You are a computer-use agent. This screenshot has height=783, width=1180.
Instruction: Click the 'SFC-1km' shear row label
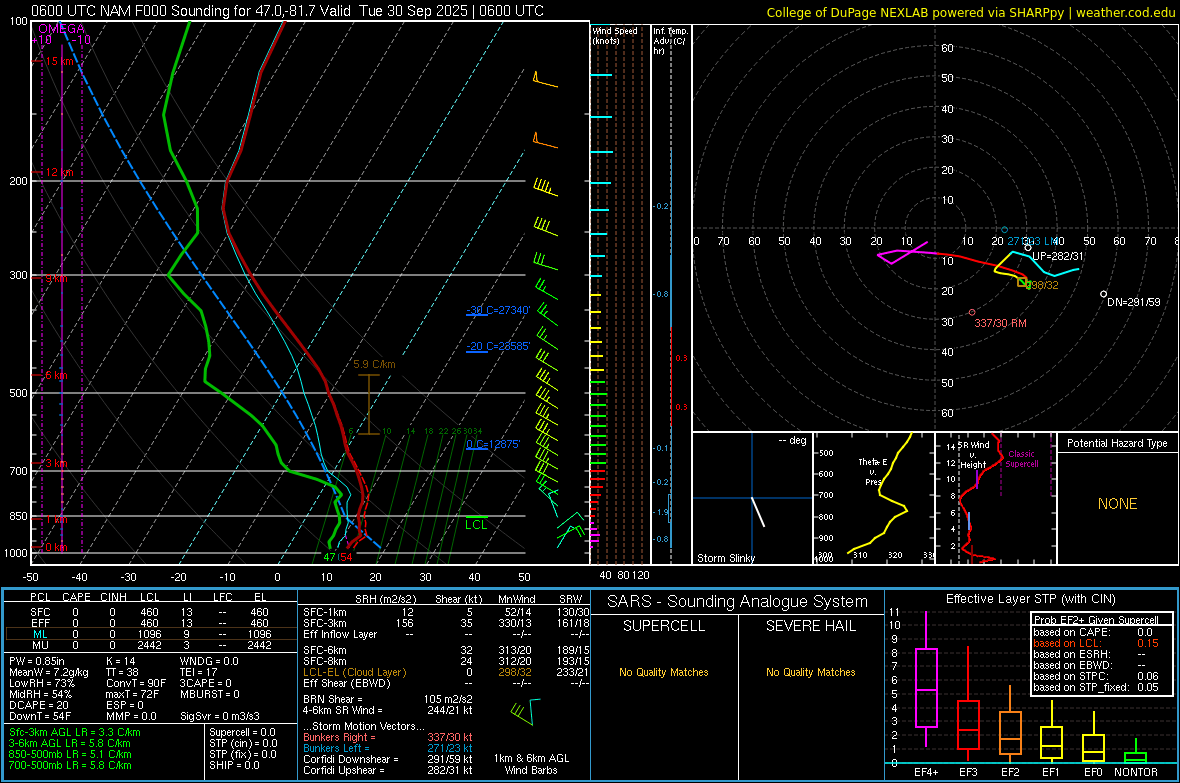(x=324, y=612)
